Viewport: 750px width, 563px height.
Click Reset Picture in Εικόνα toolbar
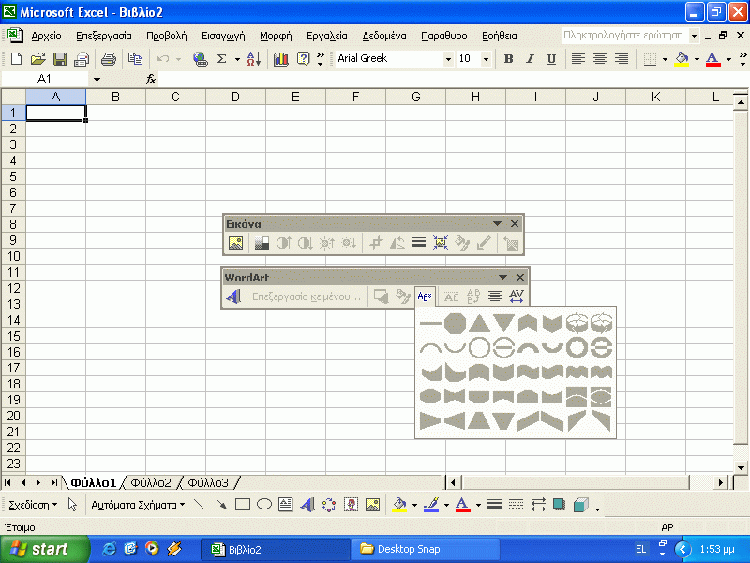pyautogui.click(x=511, y=243)
